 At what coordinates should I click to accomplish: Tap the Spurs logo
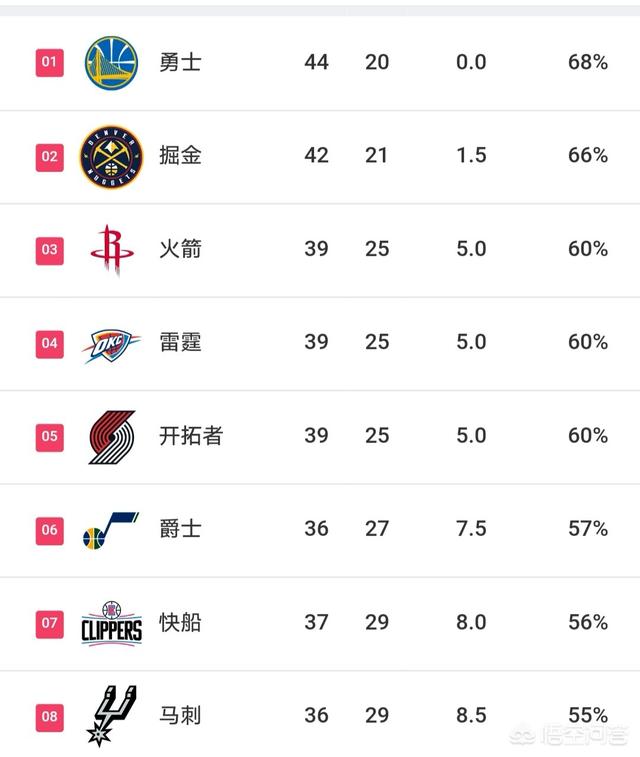pyautogui.click(x=111, y=716)
